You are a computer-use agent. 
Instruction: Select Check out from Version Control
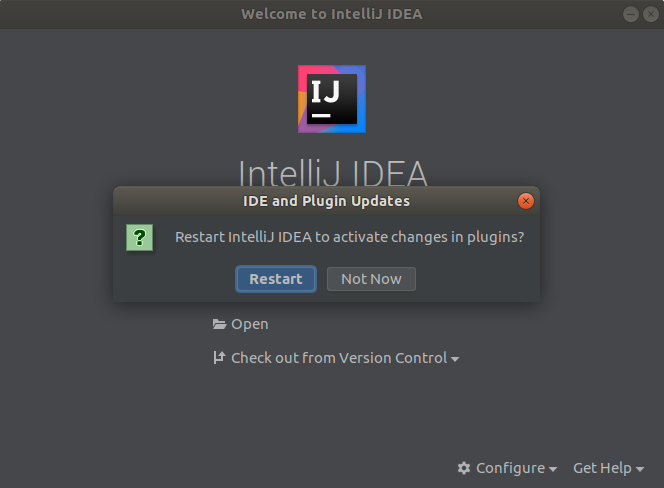click(x=338, y=357)
